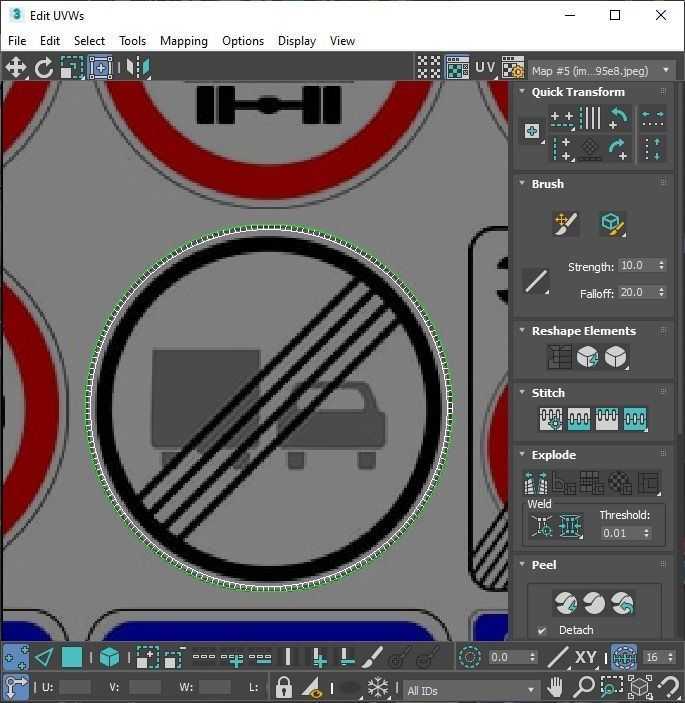
Task: Click the UV axis display button
Action: [485, 68]
